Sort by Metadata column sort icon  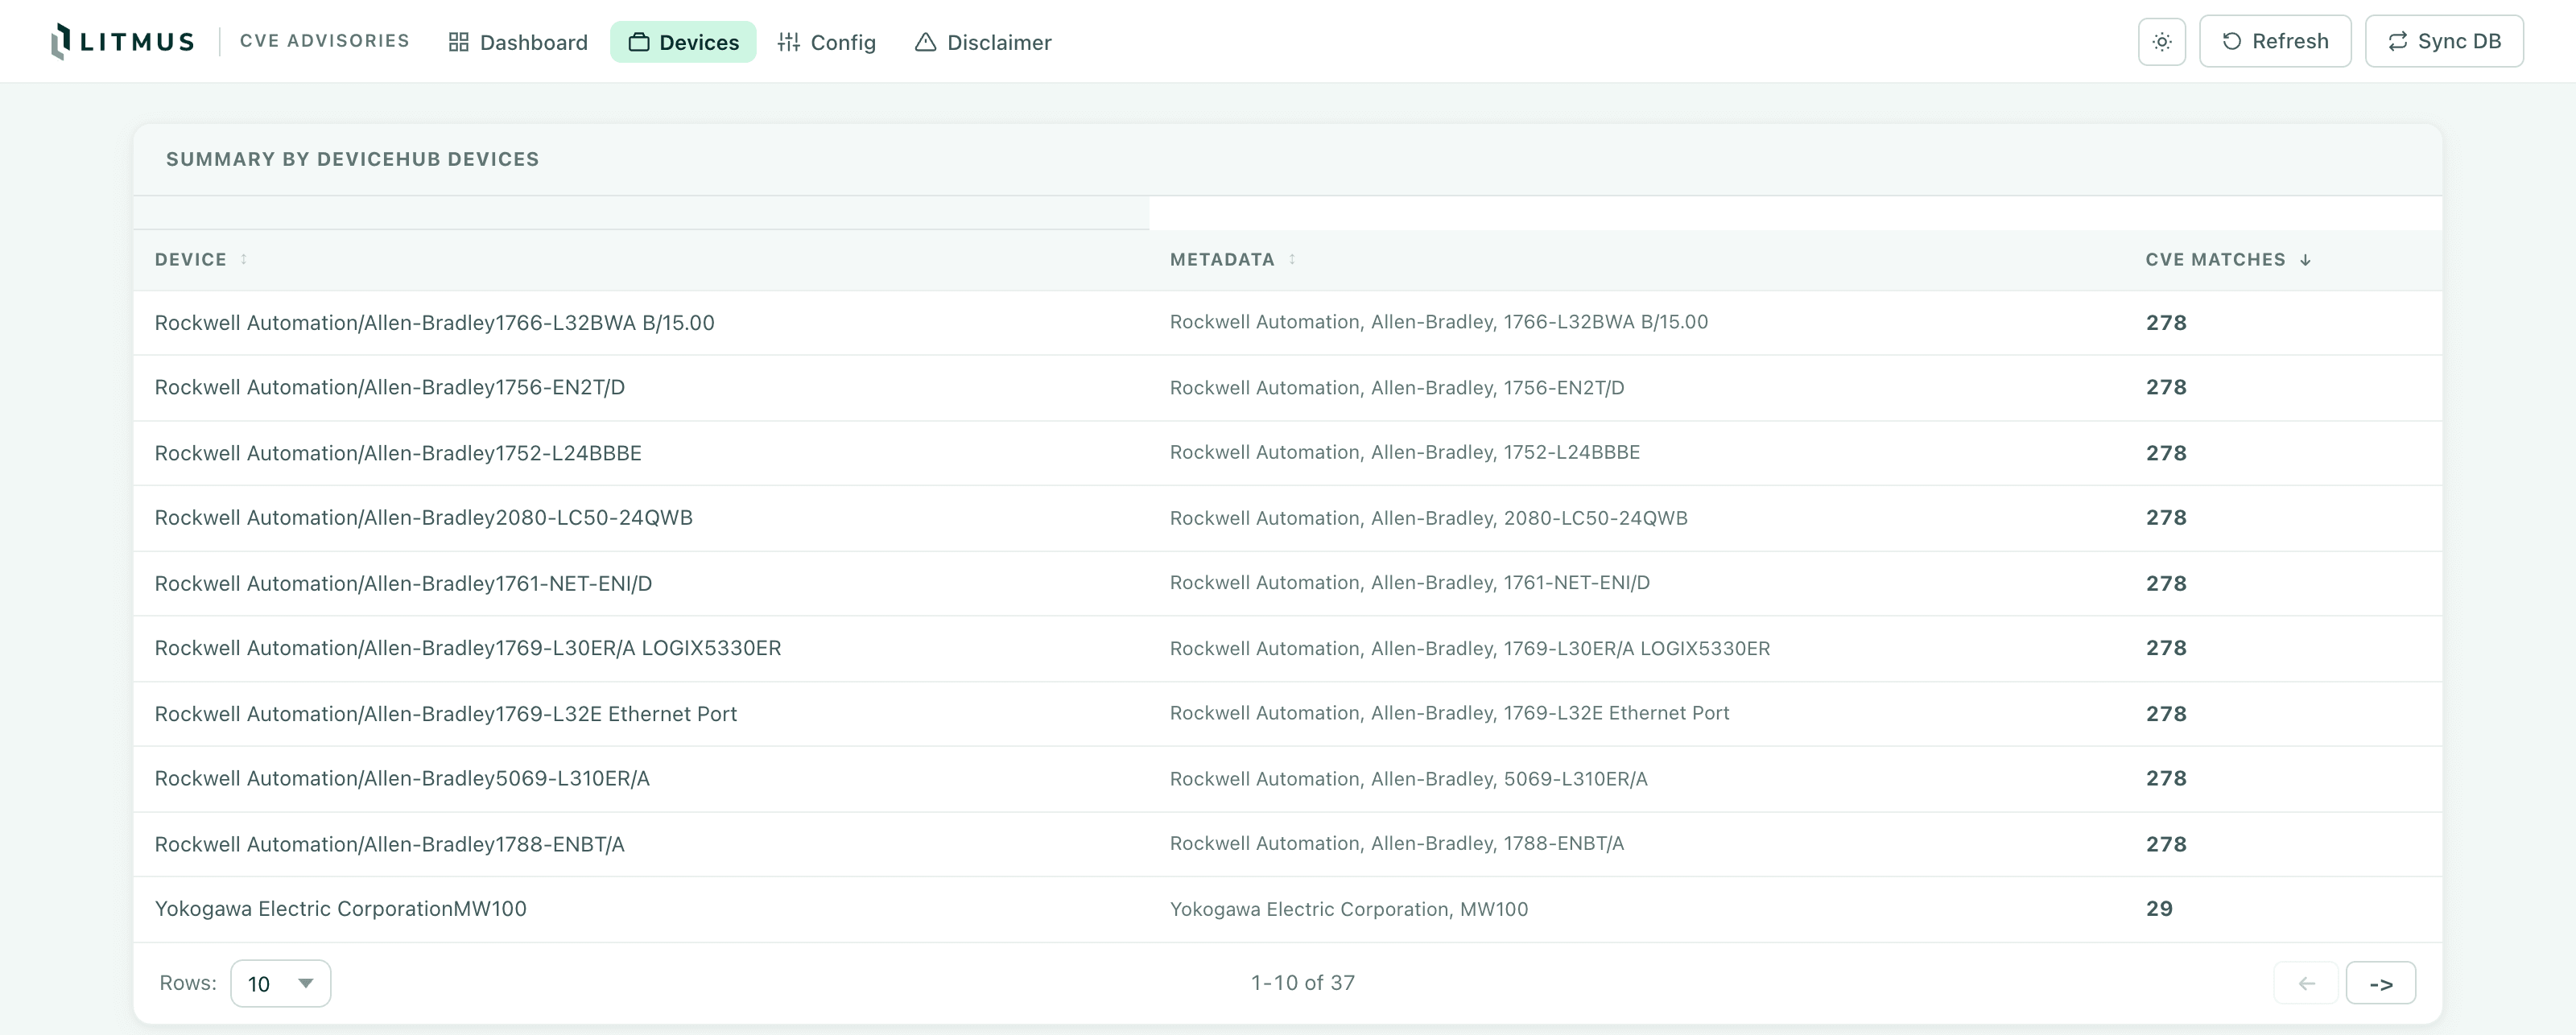[1292, 259]
